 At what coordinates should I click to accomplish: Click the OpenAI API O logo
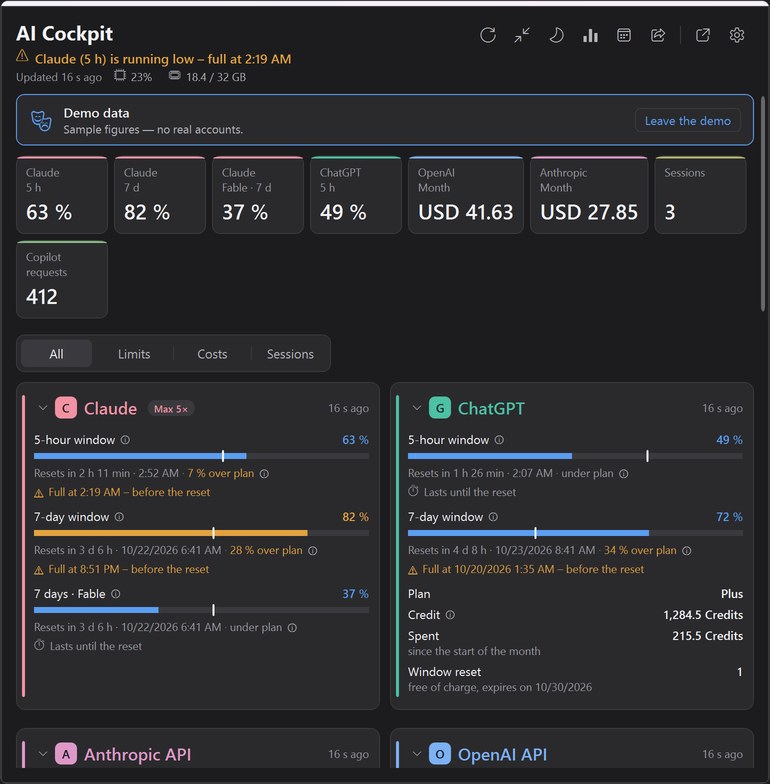coord(440,754)
